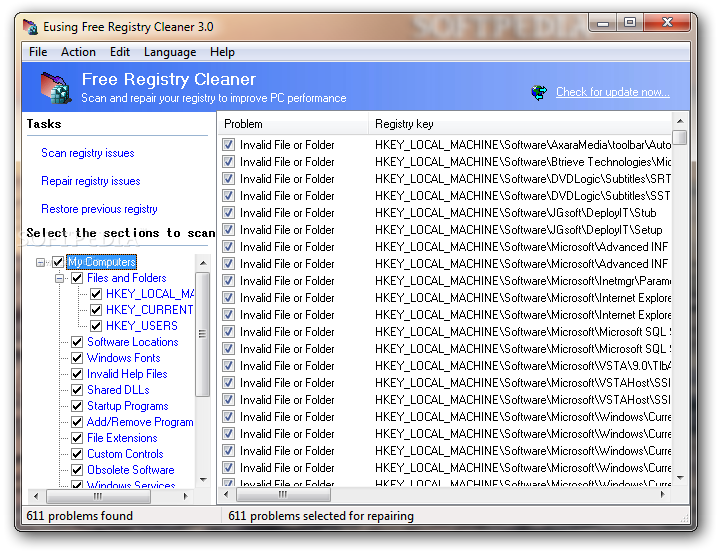Uncheck Invalid Help Files section
This screenshot has width=718, height=552.
tap(77, 374)
